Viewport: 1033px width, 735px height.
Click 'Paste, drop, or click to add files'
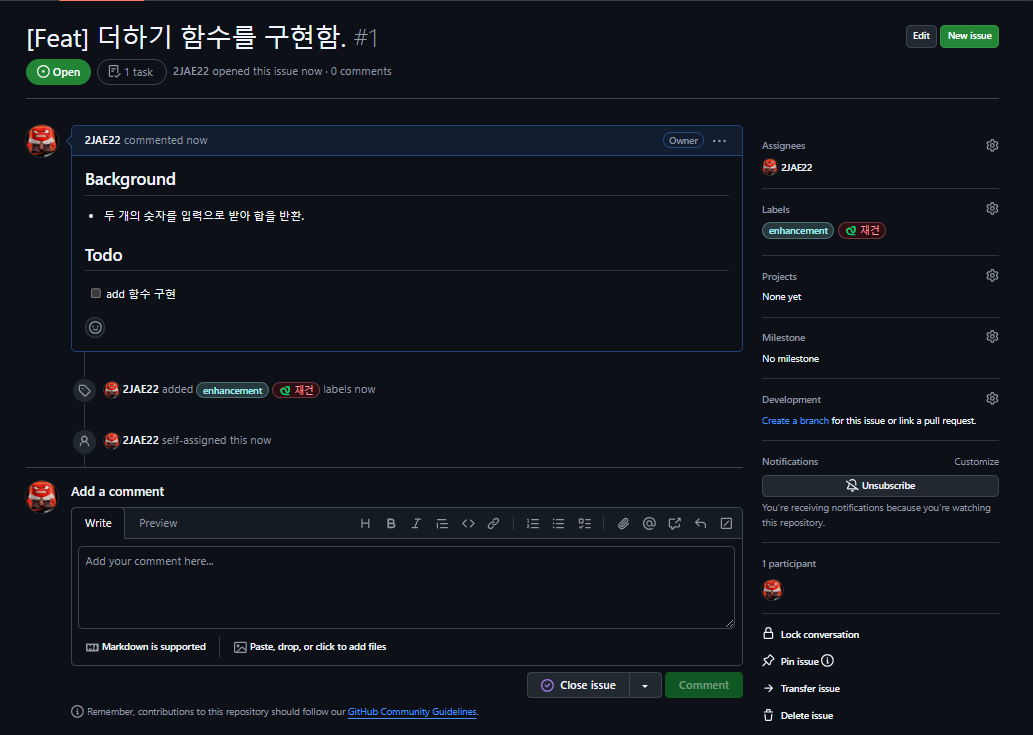coord(310,647)
